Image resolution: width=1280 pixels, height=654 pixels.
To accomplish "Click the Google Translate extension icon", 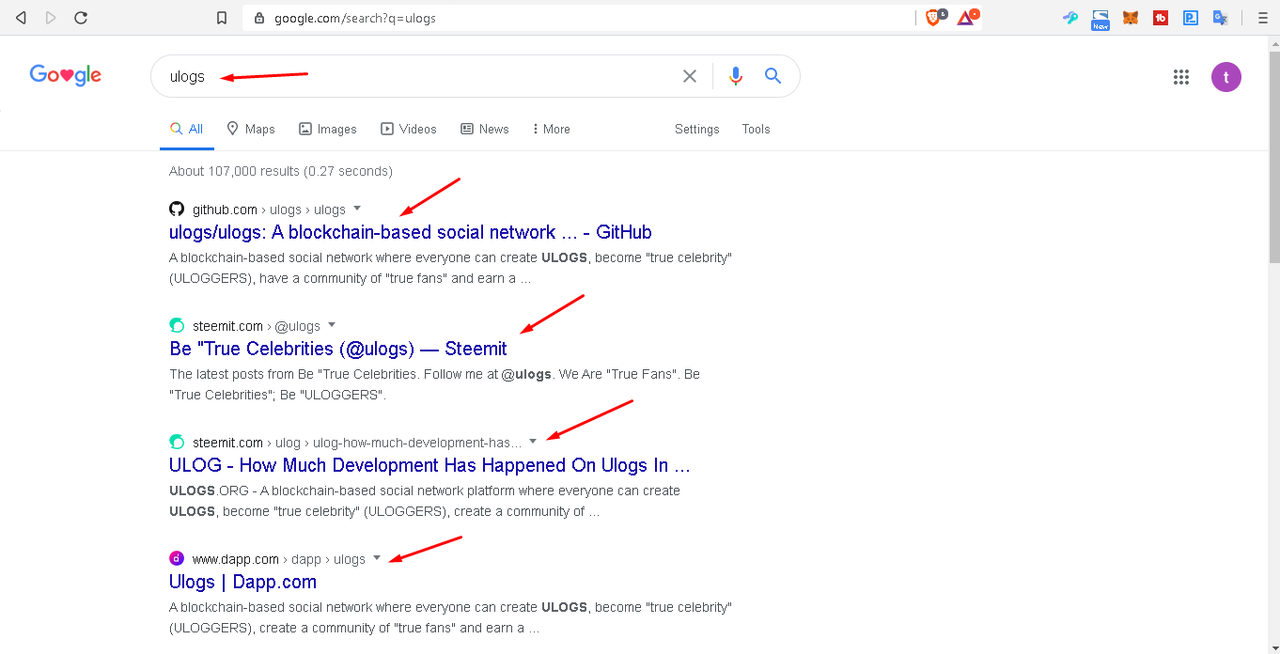I will coord(1220,17).
